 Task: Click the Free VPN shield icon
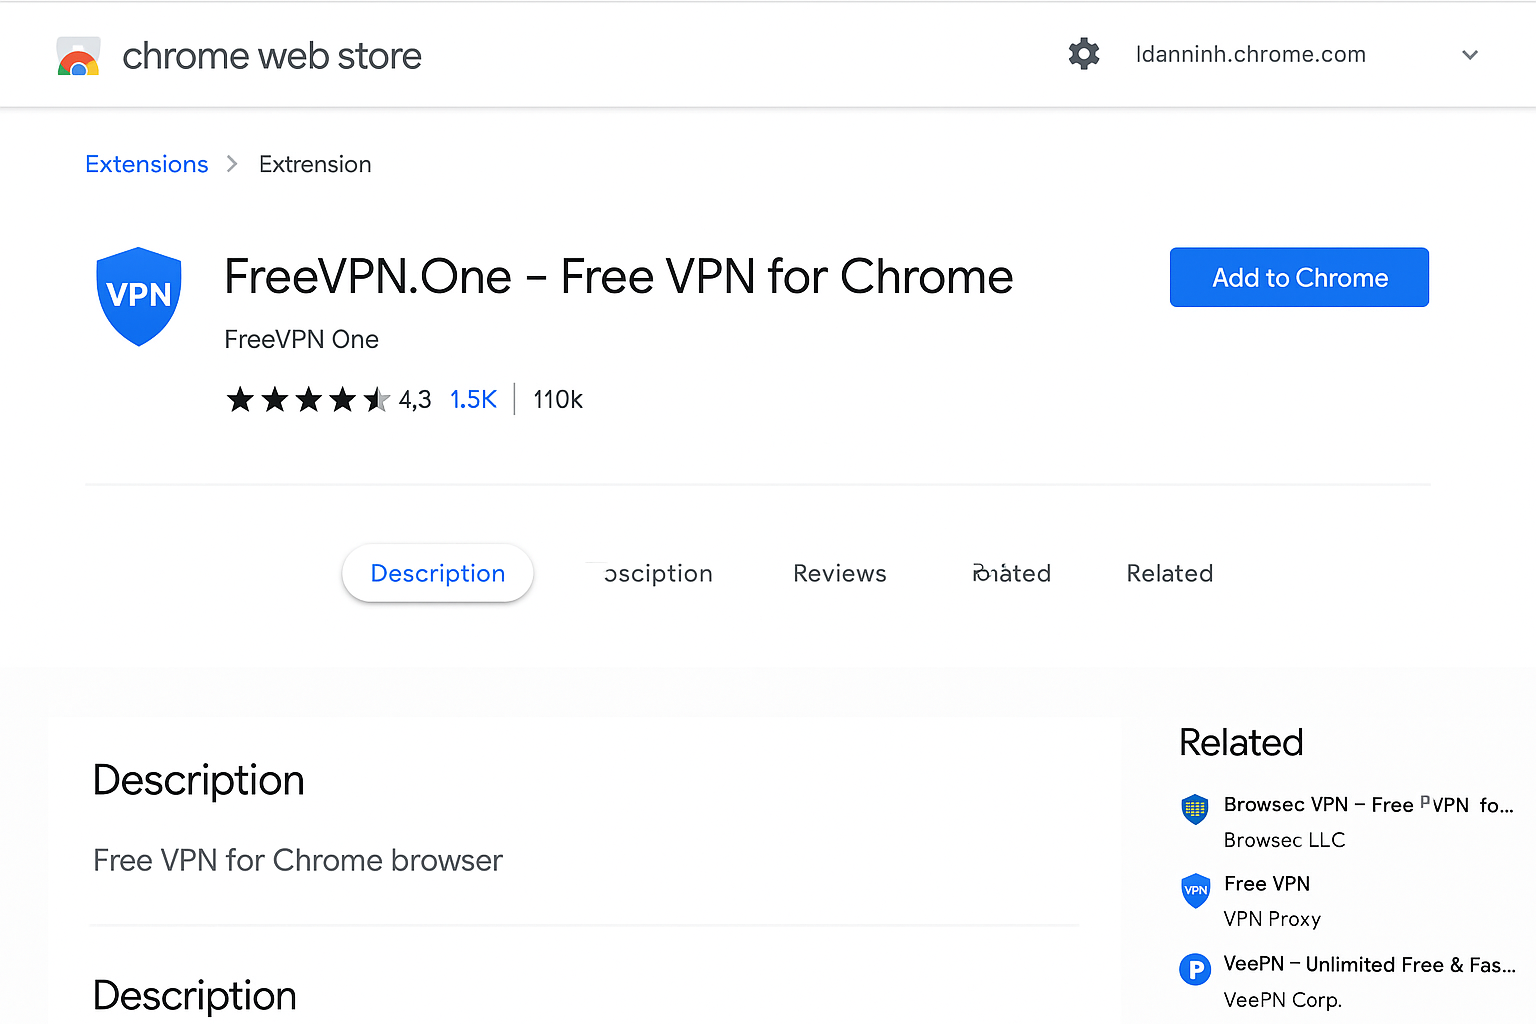pyautogui.click(x=1195, y=890)
